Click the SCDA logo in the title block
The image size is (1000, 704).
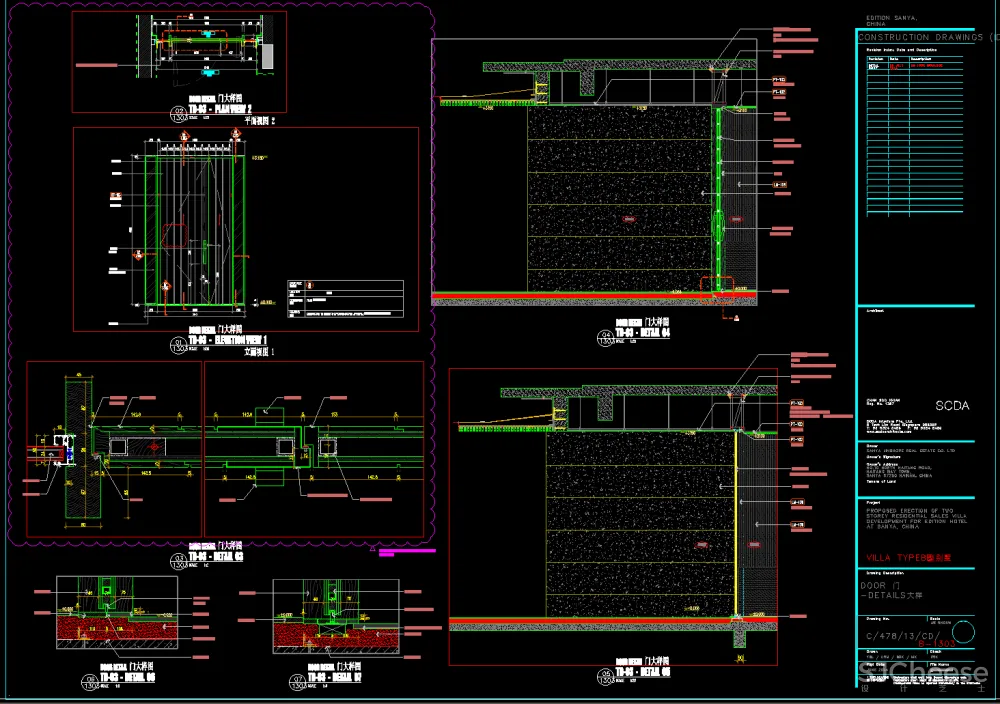pos(951,406)
